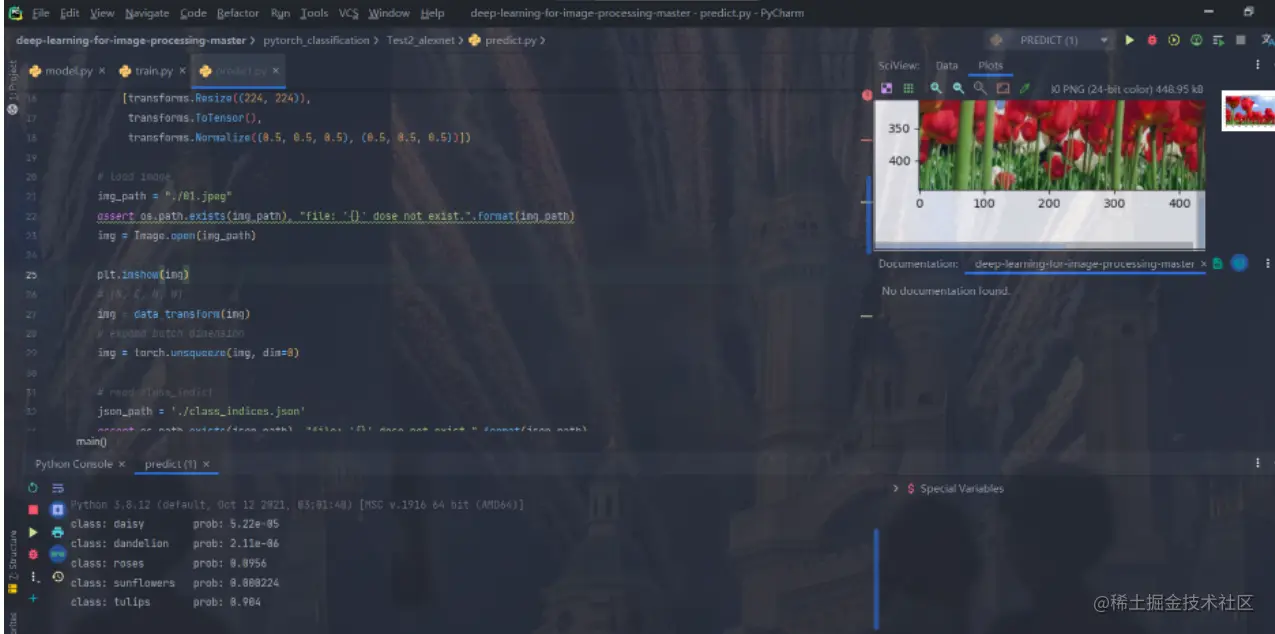
Task: Expand the Special Variables node
Action: pyautogui.click(x=895, y=489)
